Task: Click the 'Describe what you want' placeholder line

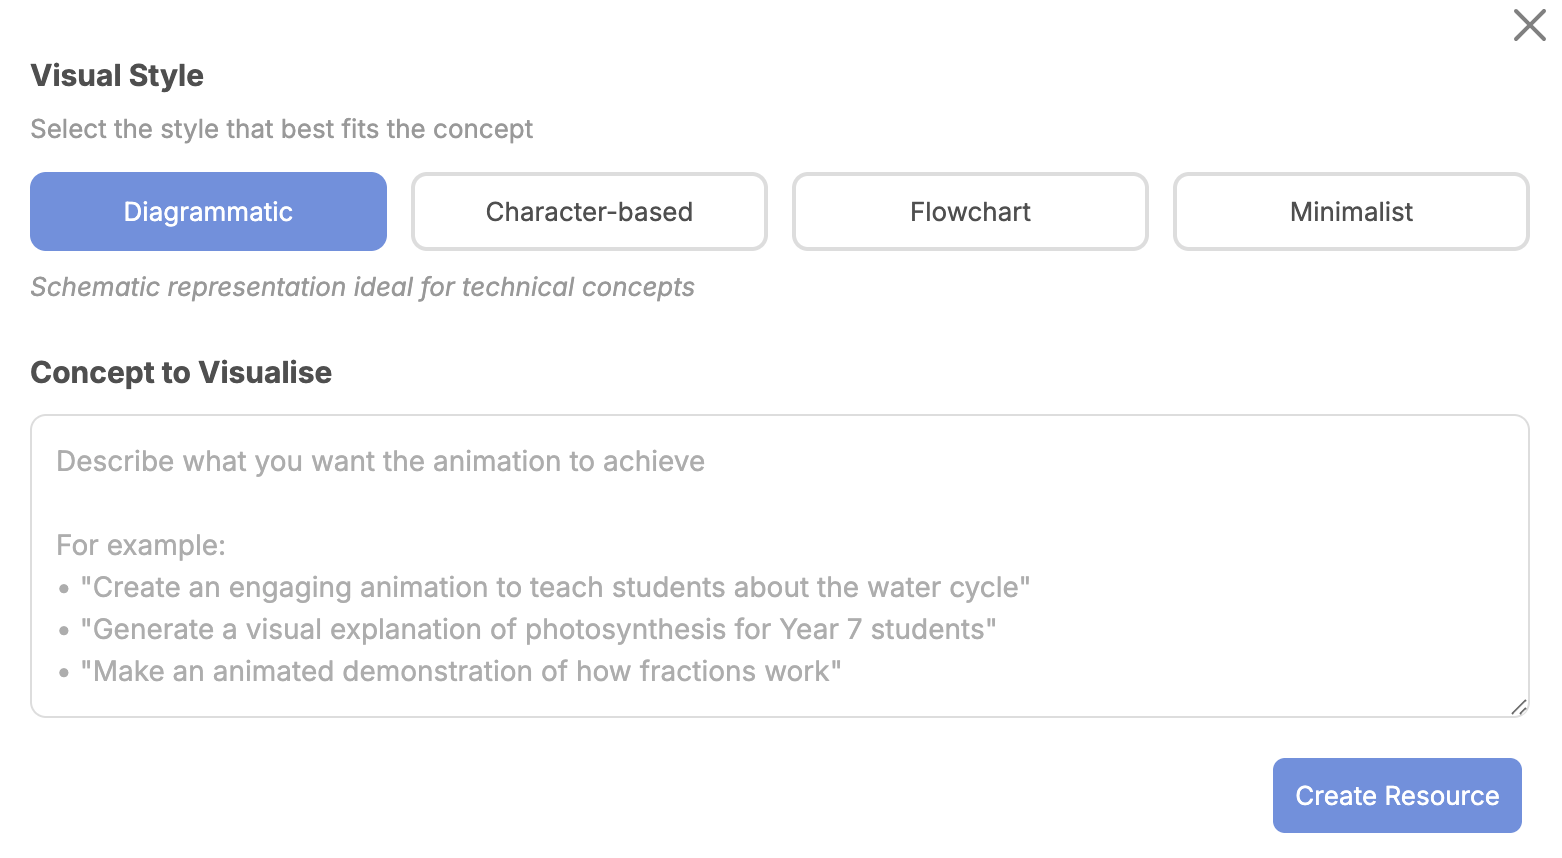Action: pyautogui.click(x=380, y=461)
